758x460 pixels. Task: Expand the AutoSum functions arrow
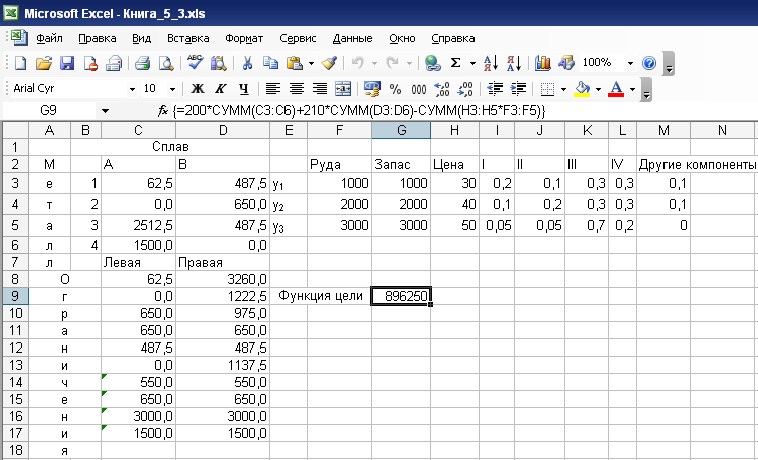pyautogui.click(x=472, y=63)
